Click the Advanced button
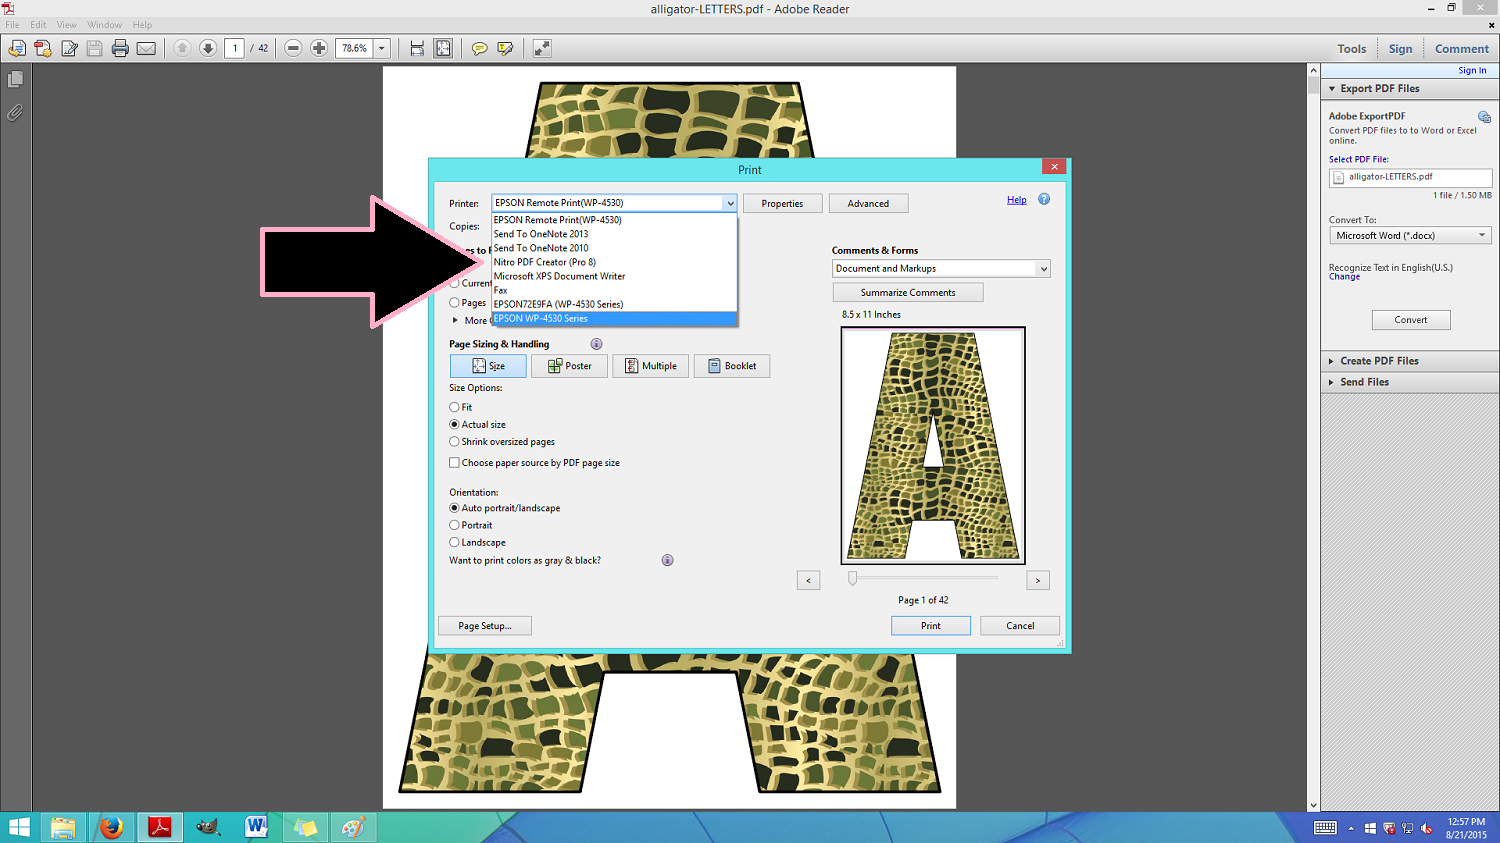The image size is (1500, 843). coord(868,203)
